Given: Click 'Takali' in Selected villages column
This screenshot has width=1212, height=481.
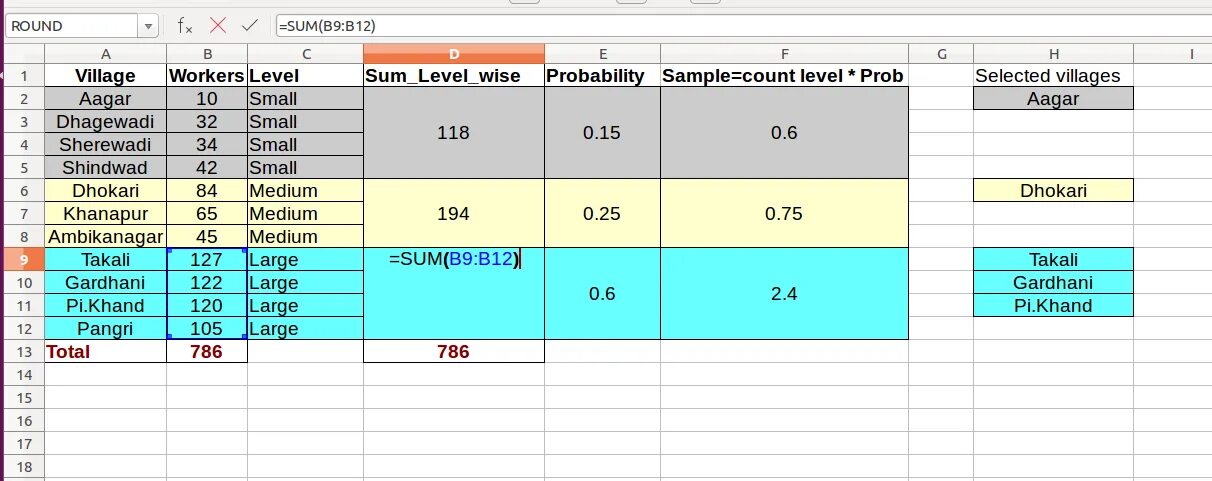Looking at the screenshot, I should pos(1054,260).
